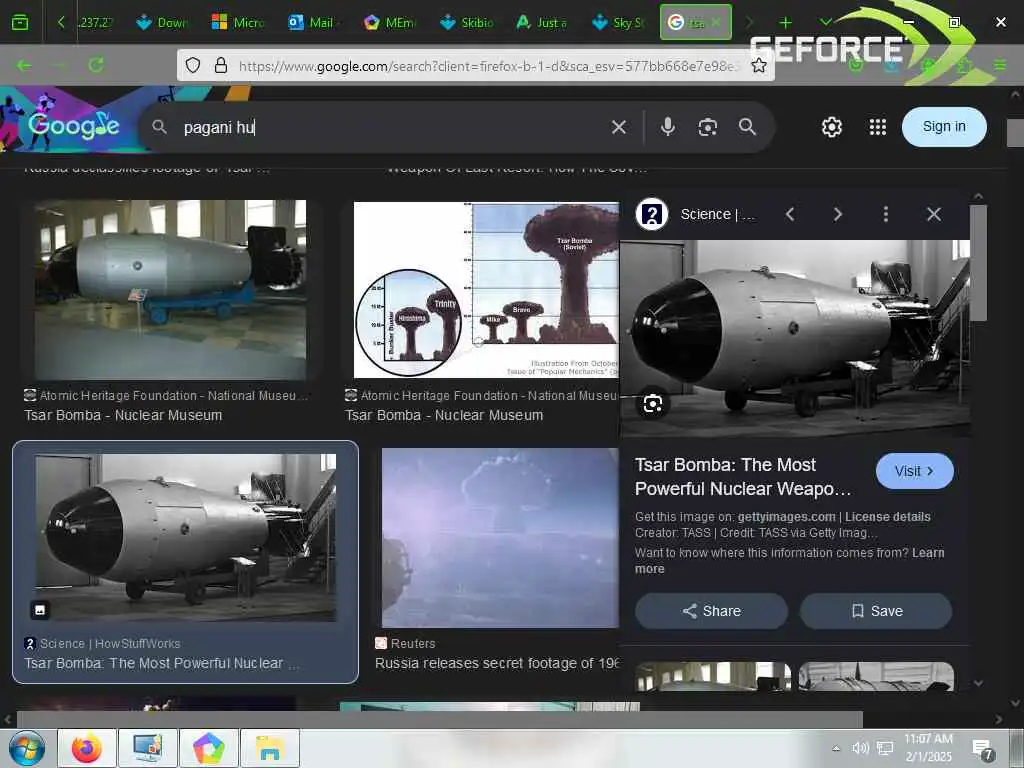Click the Sign in button
Screen dimensions: 1024x768
pyautogui.click(x=944, y=127)
